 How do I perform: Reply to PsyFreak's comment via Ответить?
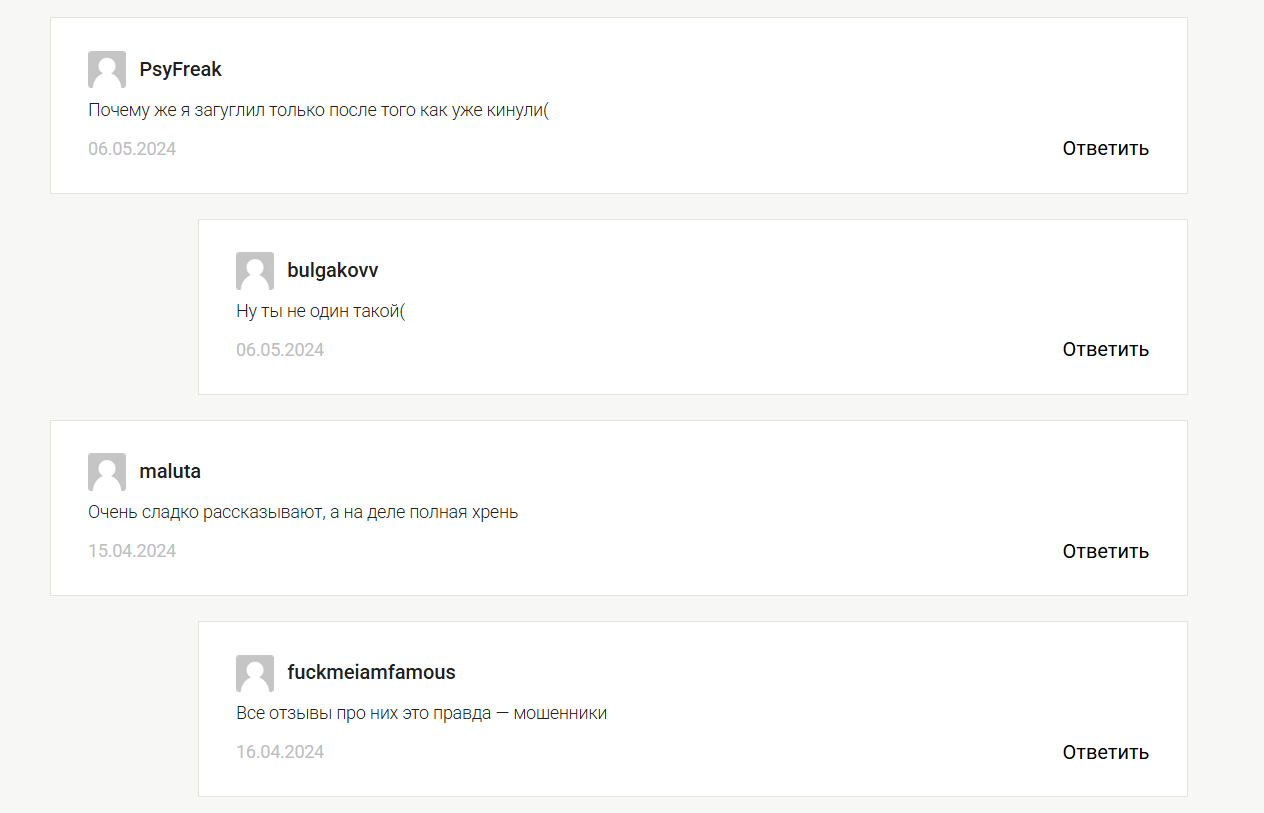click(1106, 149)
